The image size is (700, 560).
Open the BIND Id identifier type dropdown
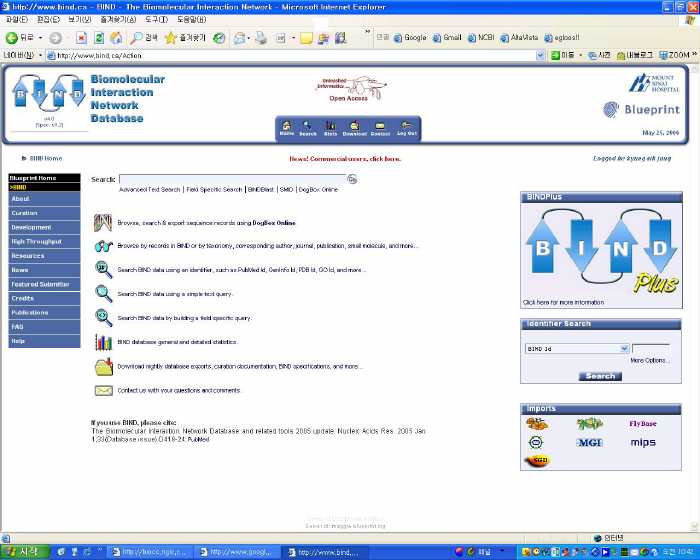point(624,349)
